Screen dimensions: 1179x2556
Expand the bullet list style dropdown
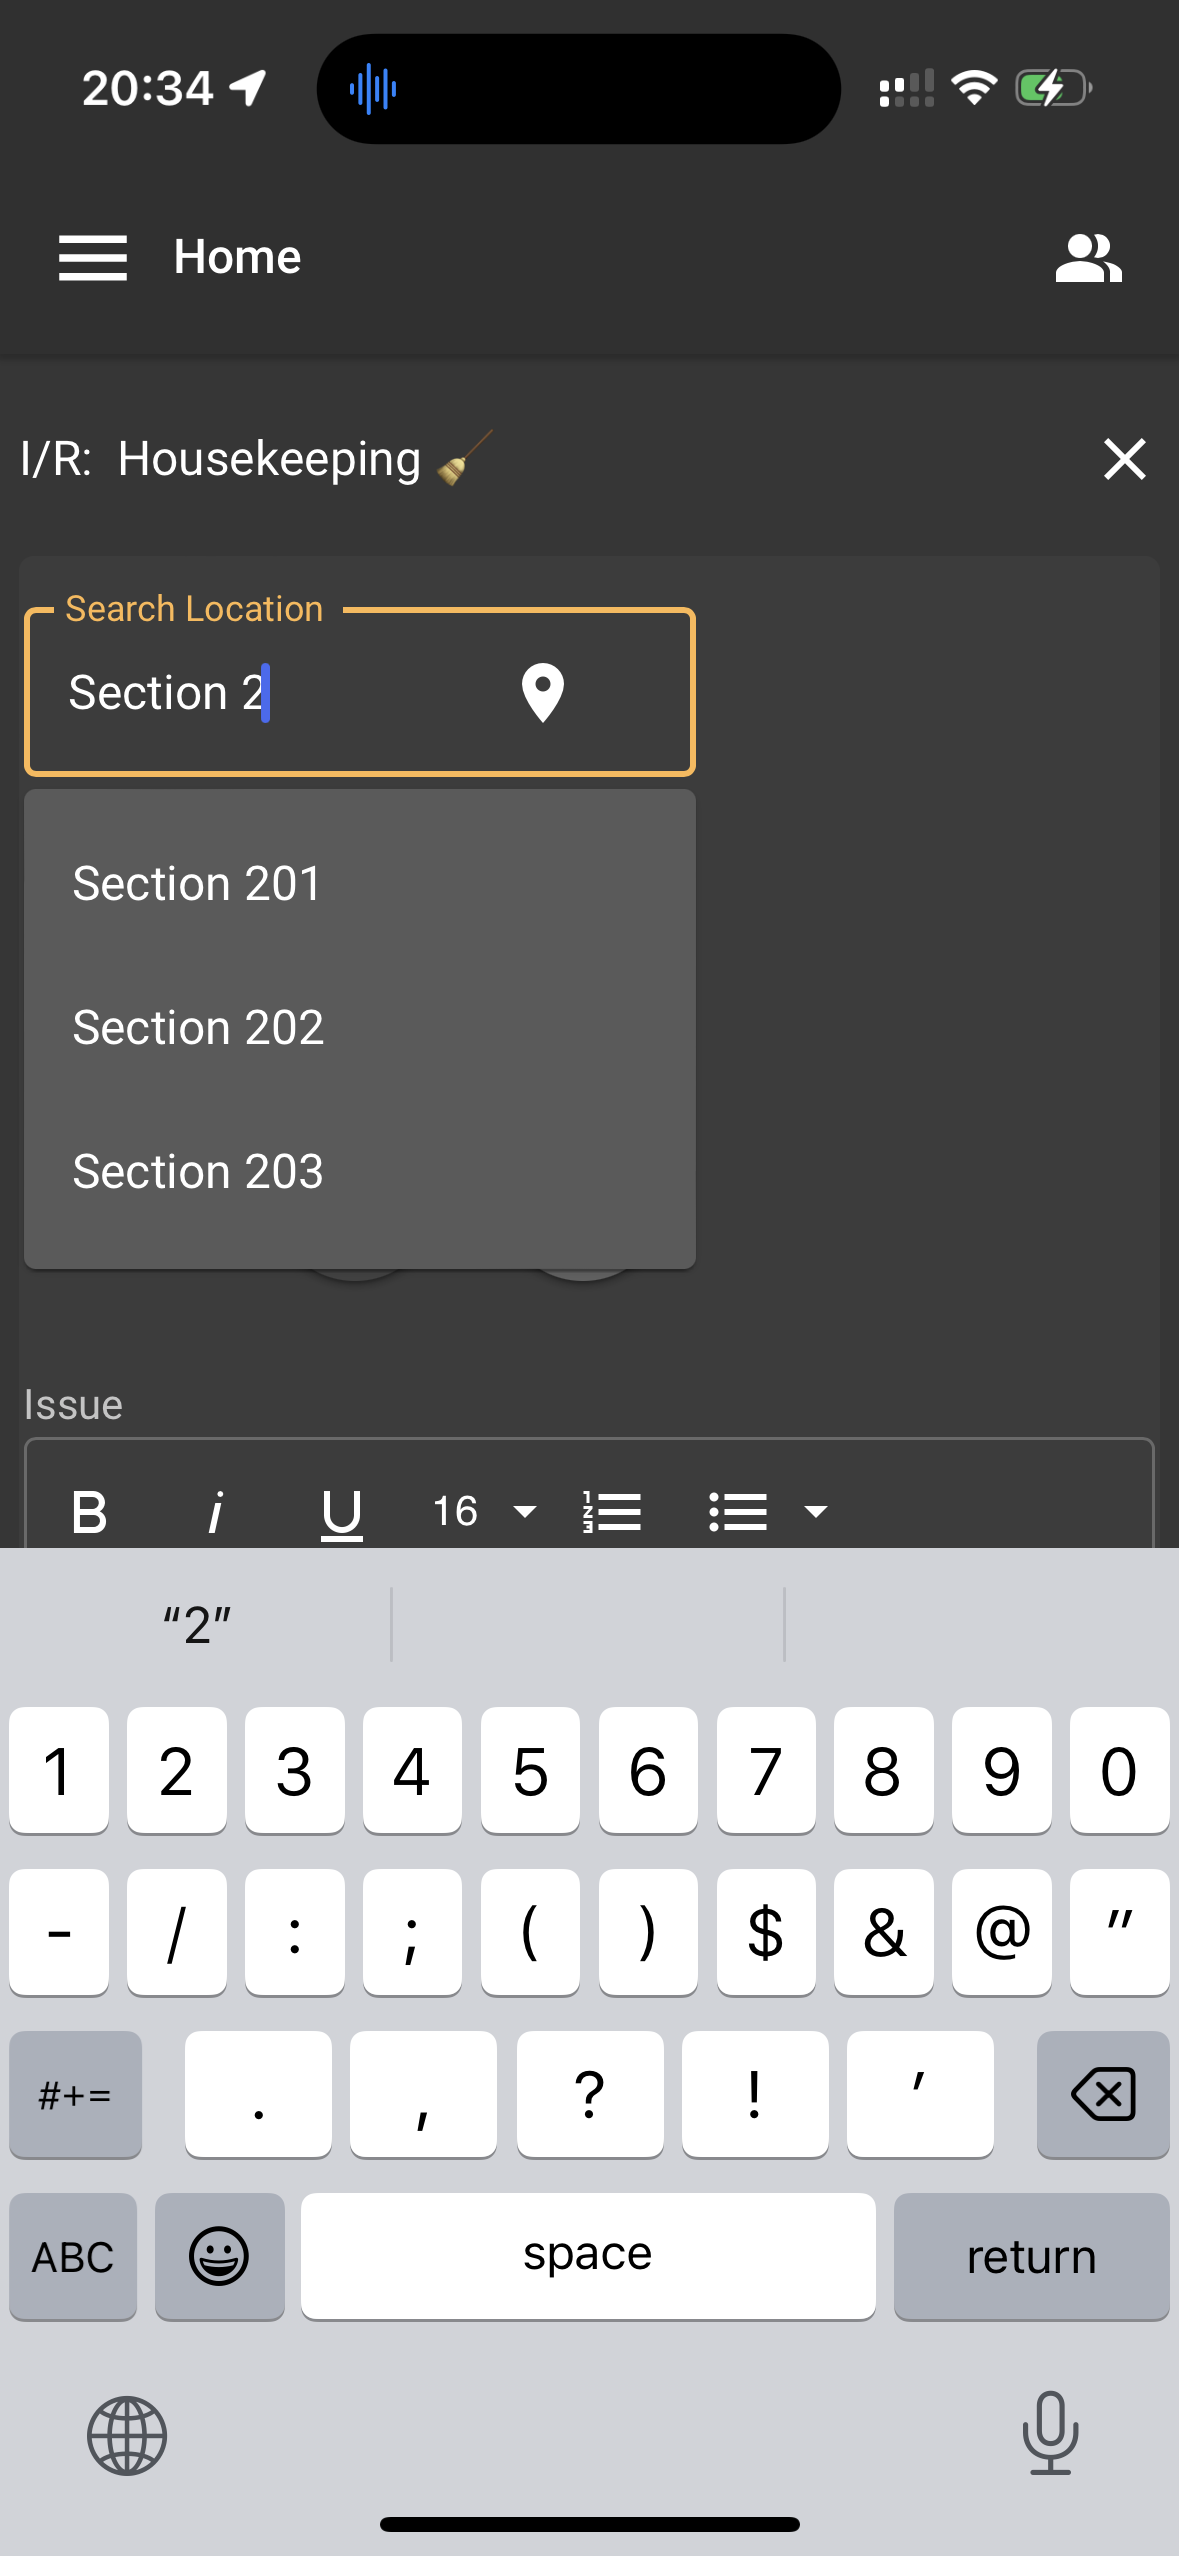816,1511
